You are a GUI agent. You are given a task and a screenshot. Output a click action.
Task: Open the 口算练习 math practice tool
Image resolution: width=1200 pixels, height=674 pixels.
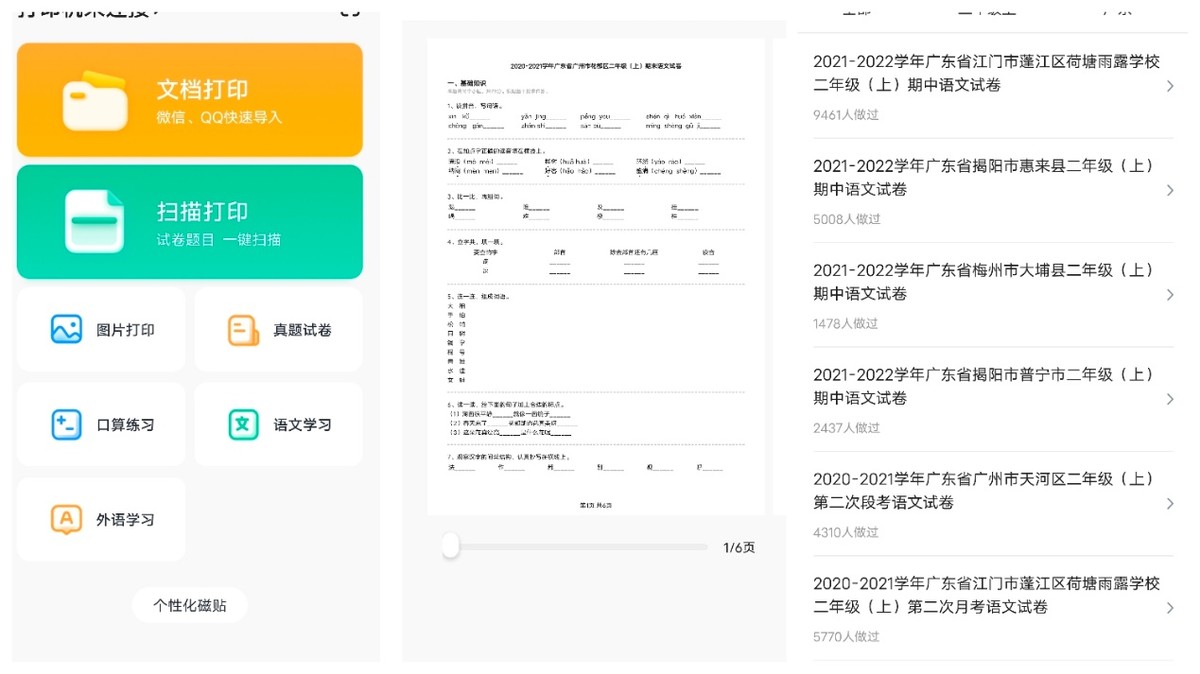(x=100, y=423)
